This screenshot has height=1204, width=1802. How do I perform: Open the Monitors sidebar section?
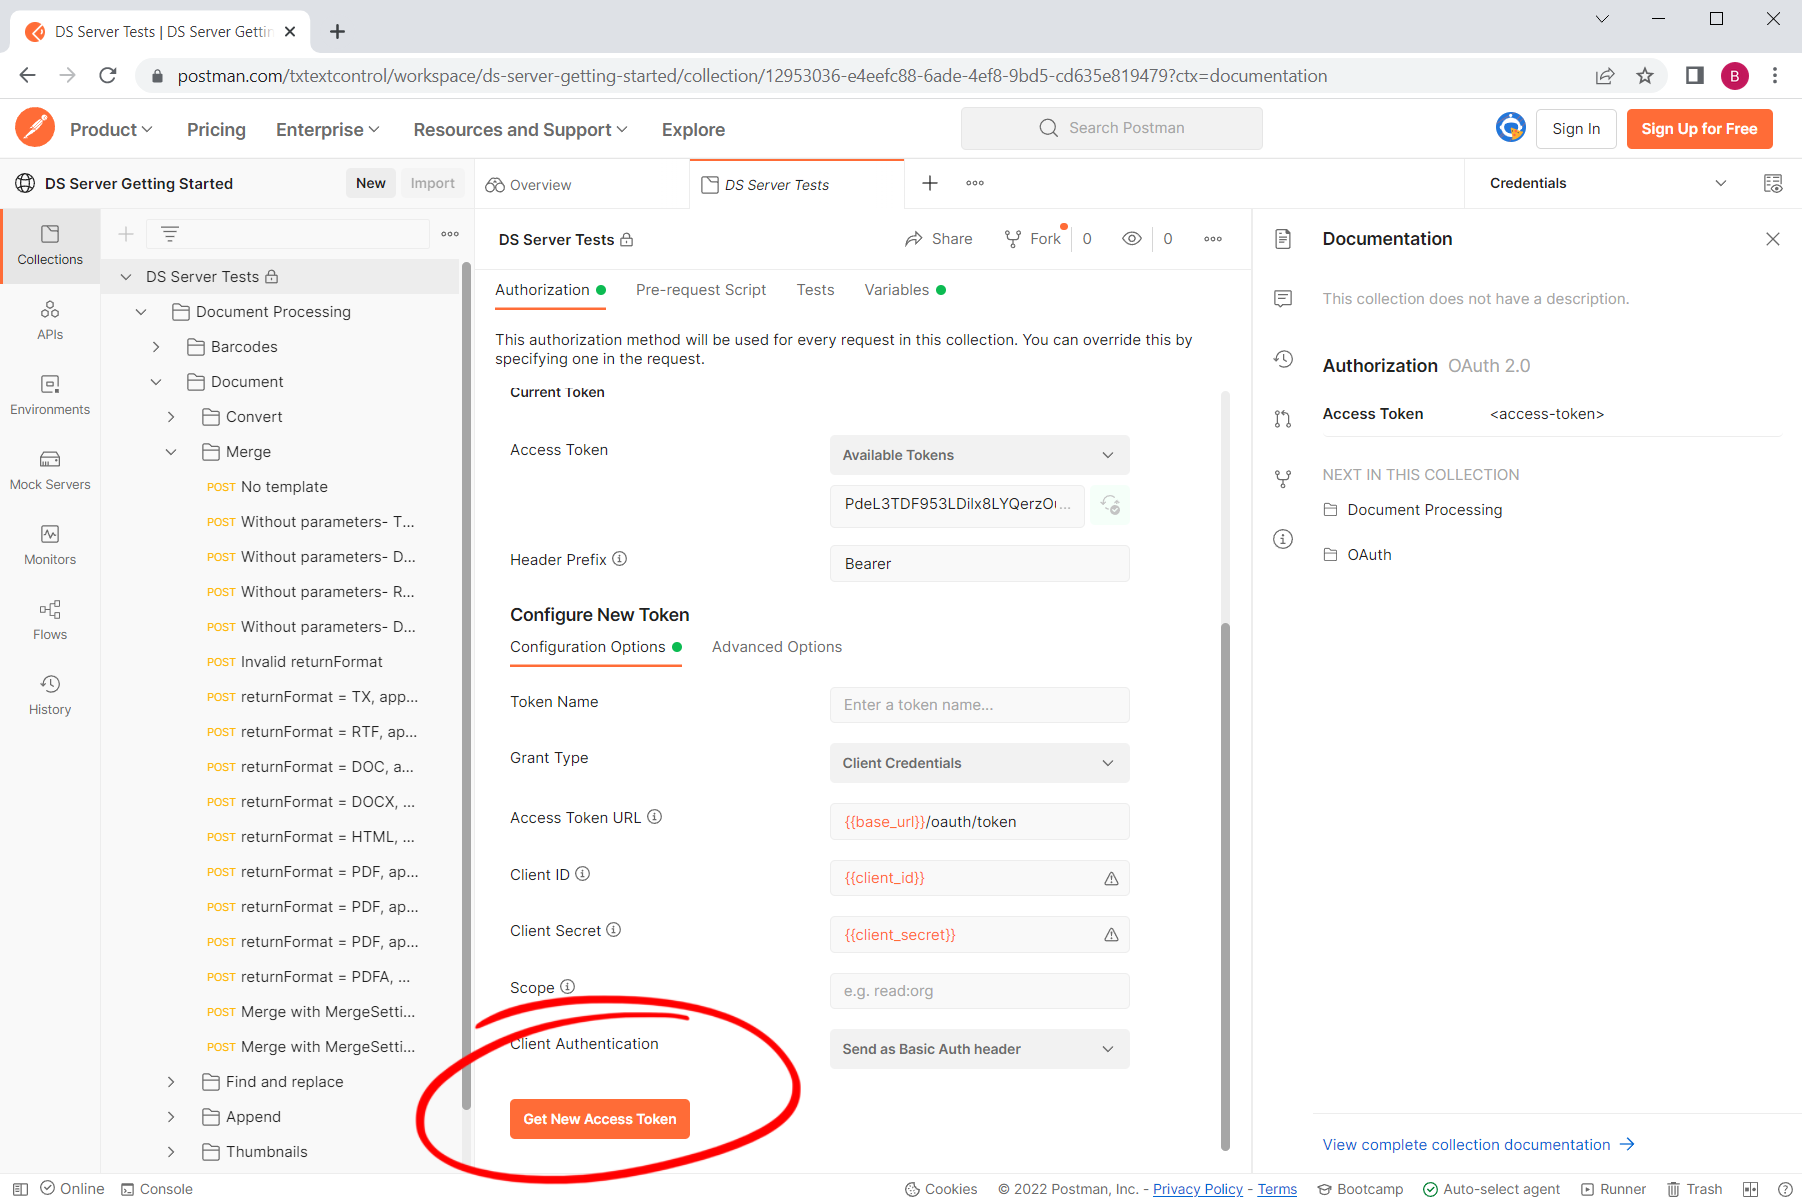tap(50, 546)
